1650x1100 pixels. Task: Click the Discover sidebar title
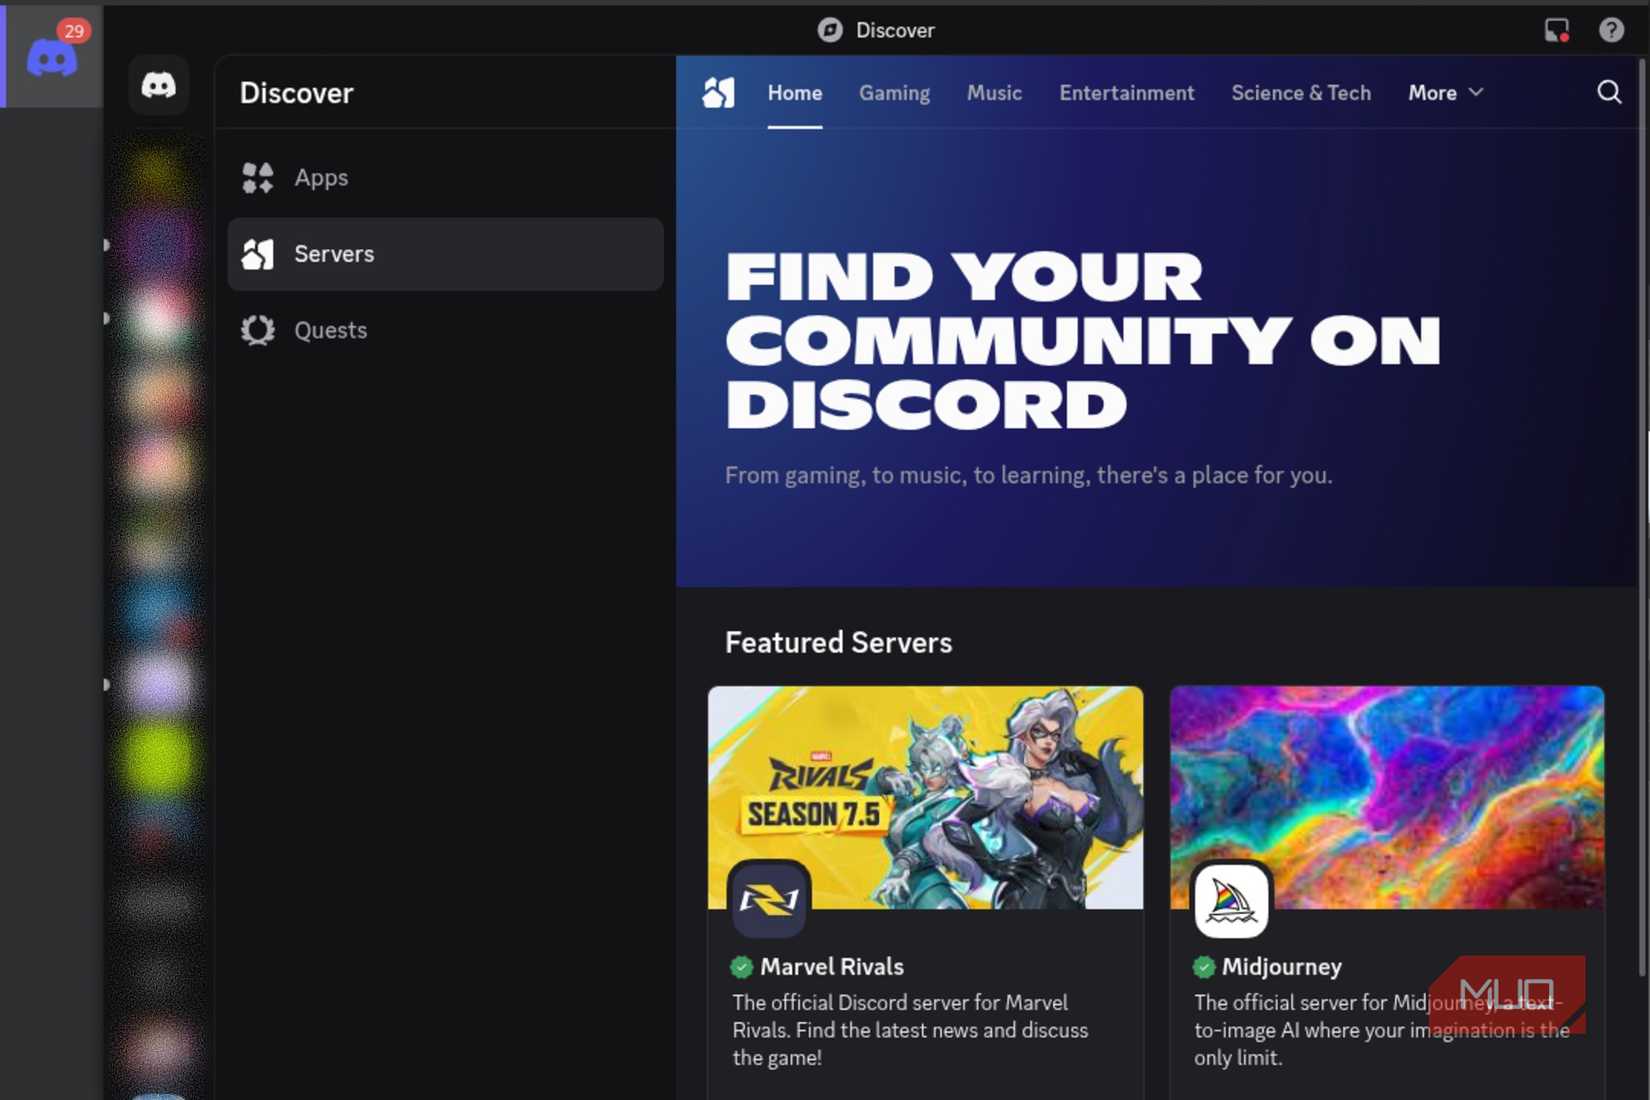[296, 93]
